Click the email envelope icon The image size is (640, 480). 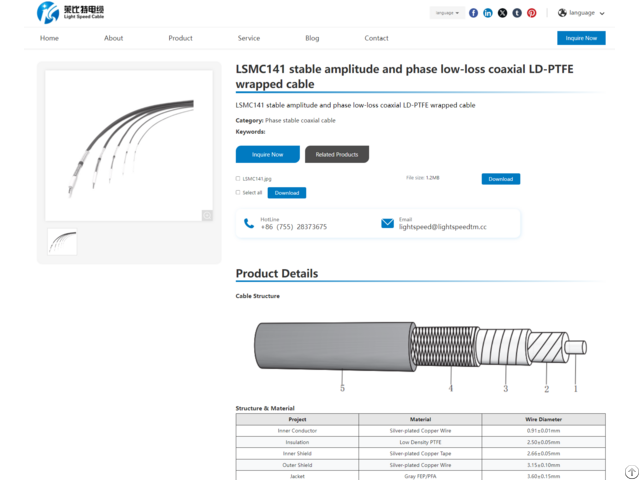point(387,223)
